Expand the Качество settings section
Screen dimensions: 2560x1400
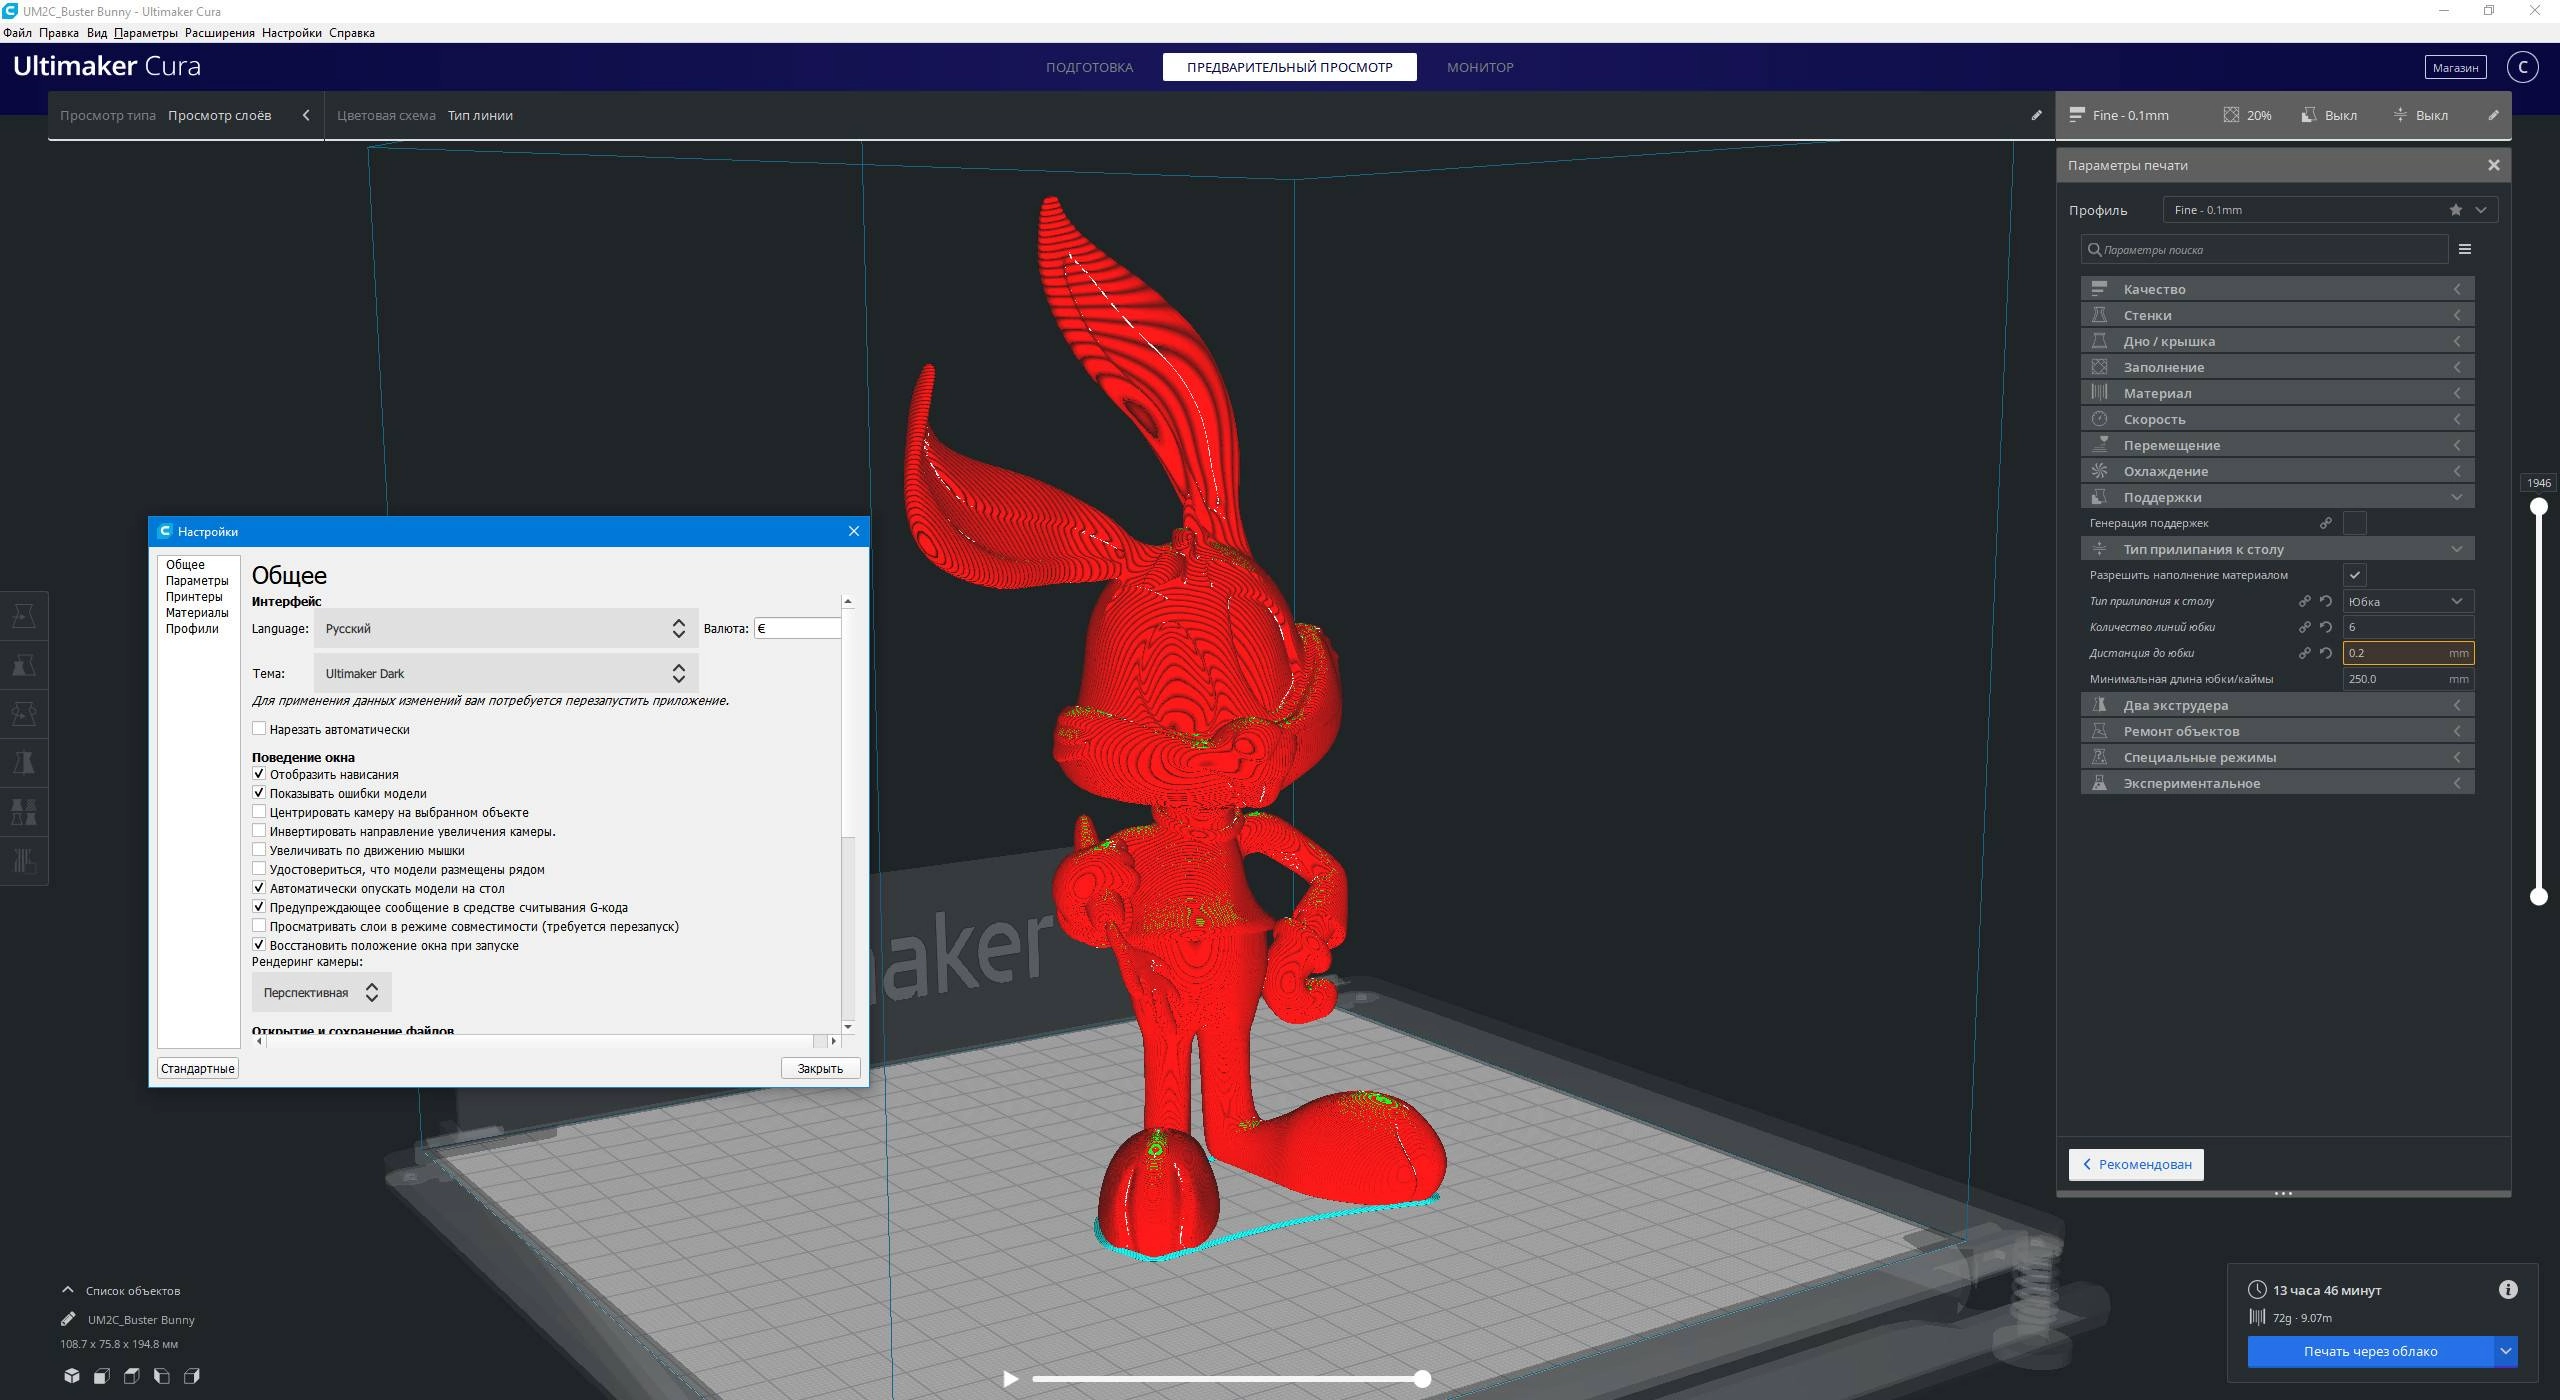[x=2277, y=289]
